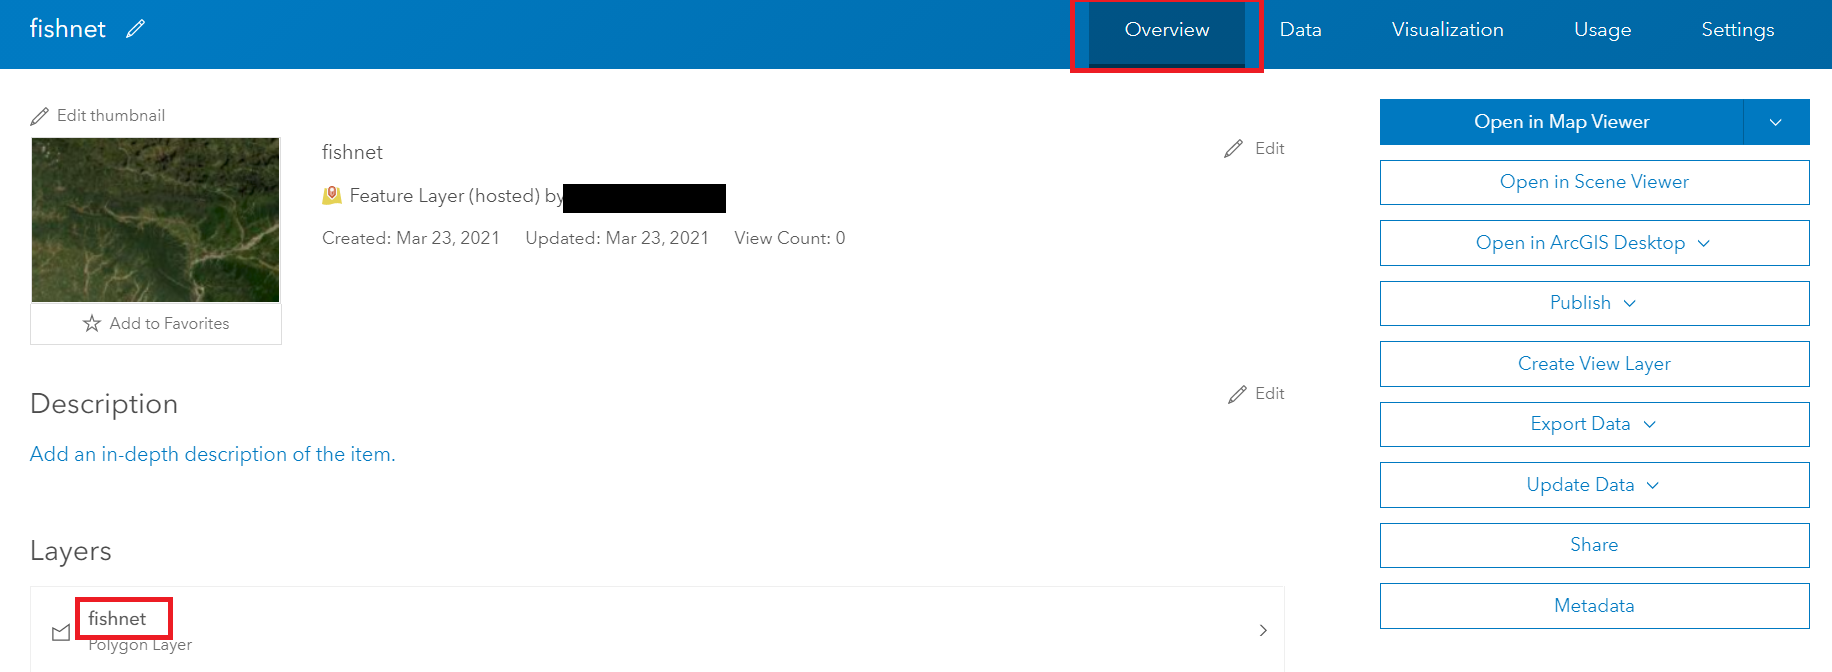Expand the fishnet layer row chevron
Image resolution: width=1832 pixels, height=672 pixels.
[x=1263, y=630]
